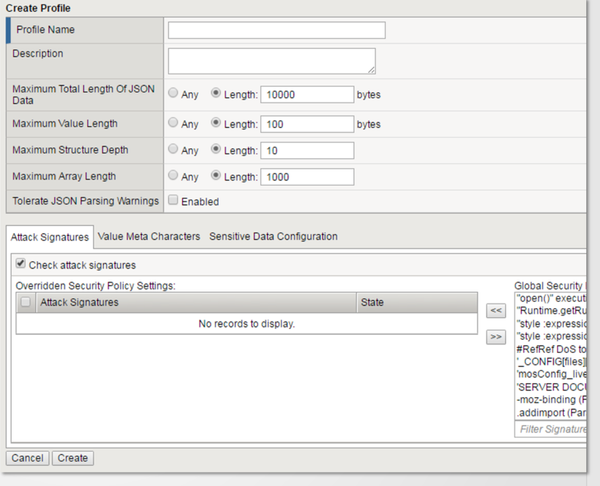This screenshot has width=600, height=486.
Task: Select Any for Maximum Structure Depth
Action: click(x=174, y=151)
